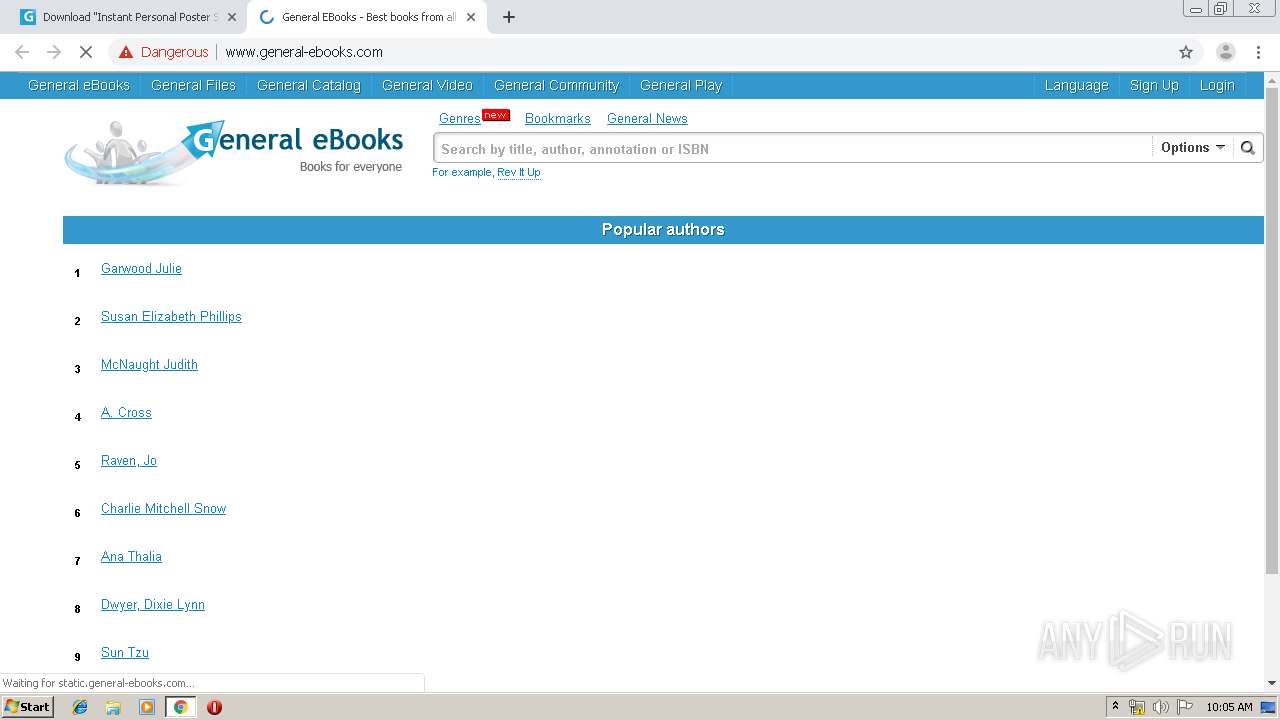This screenshot has height=720, width=1280.
Task: Click the Login link
Action: pyautogui.click(x=1217, y=85)
